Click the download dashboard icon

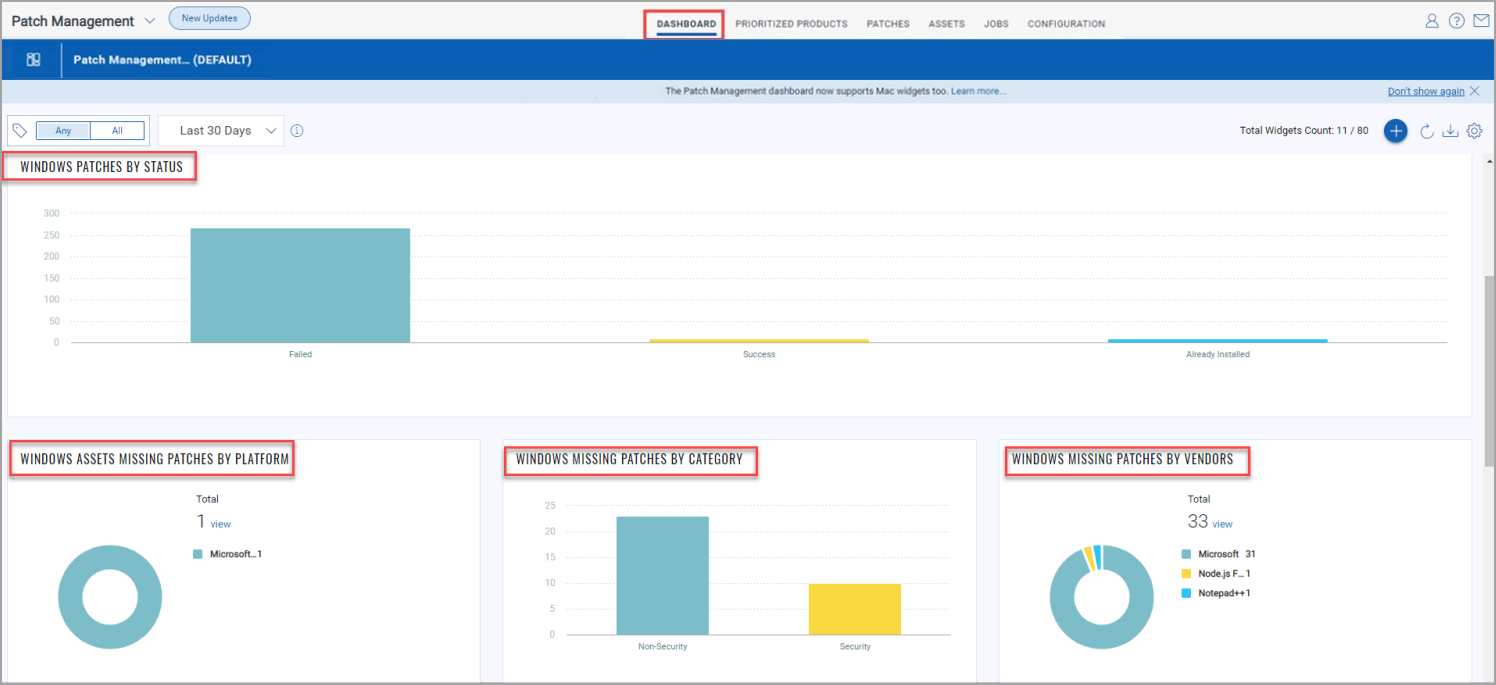pyautogui.click(x=1450, y=131)
